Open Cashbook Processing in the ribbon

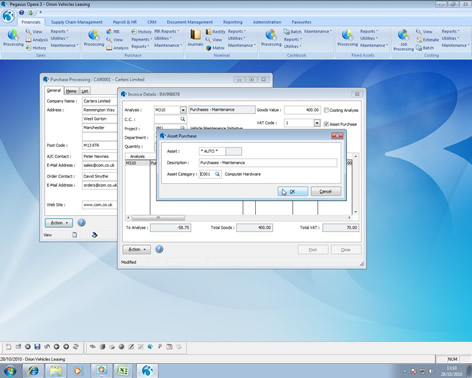(x=271, y=38)
